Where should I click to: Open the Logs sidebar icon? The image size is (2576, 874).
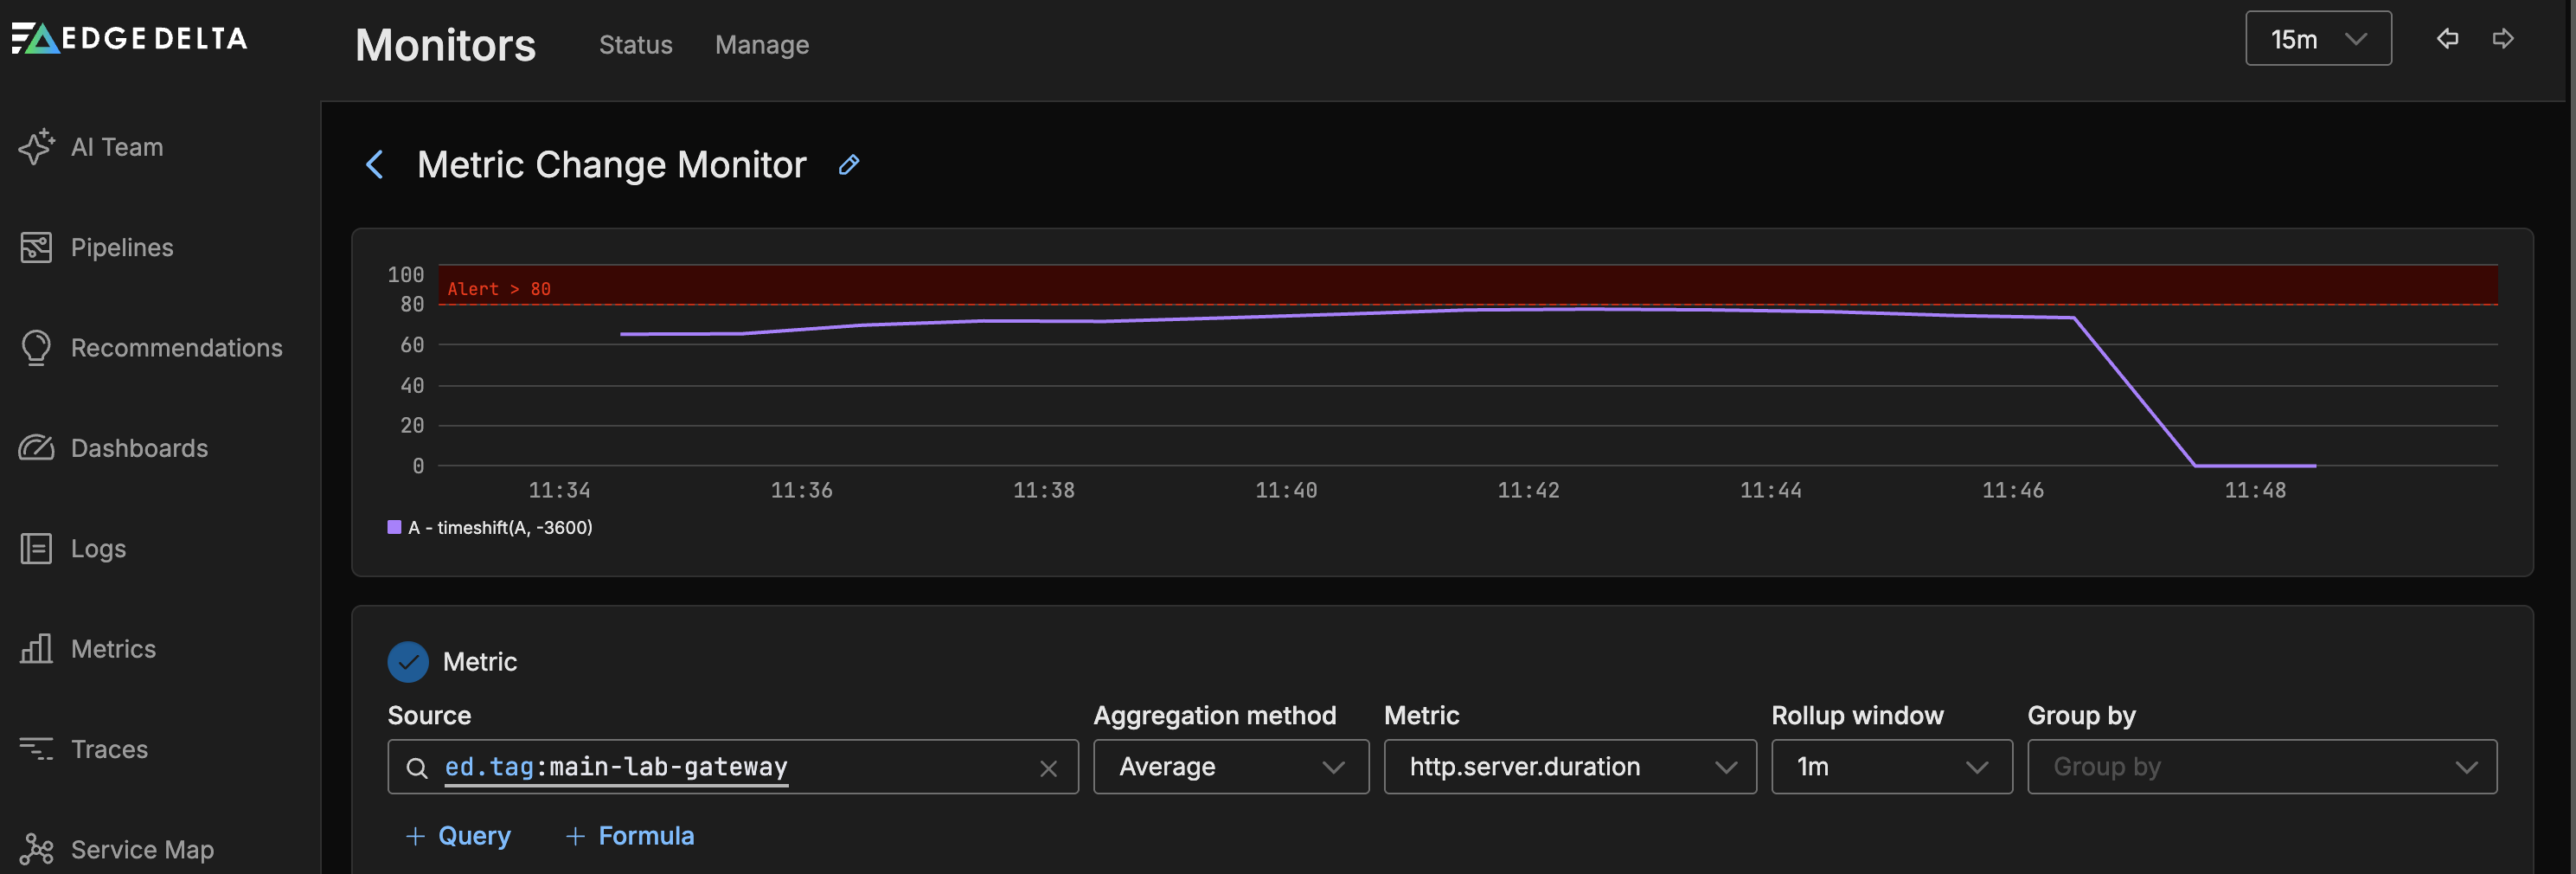tap(36, 548)
